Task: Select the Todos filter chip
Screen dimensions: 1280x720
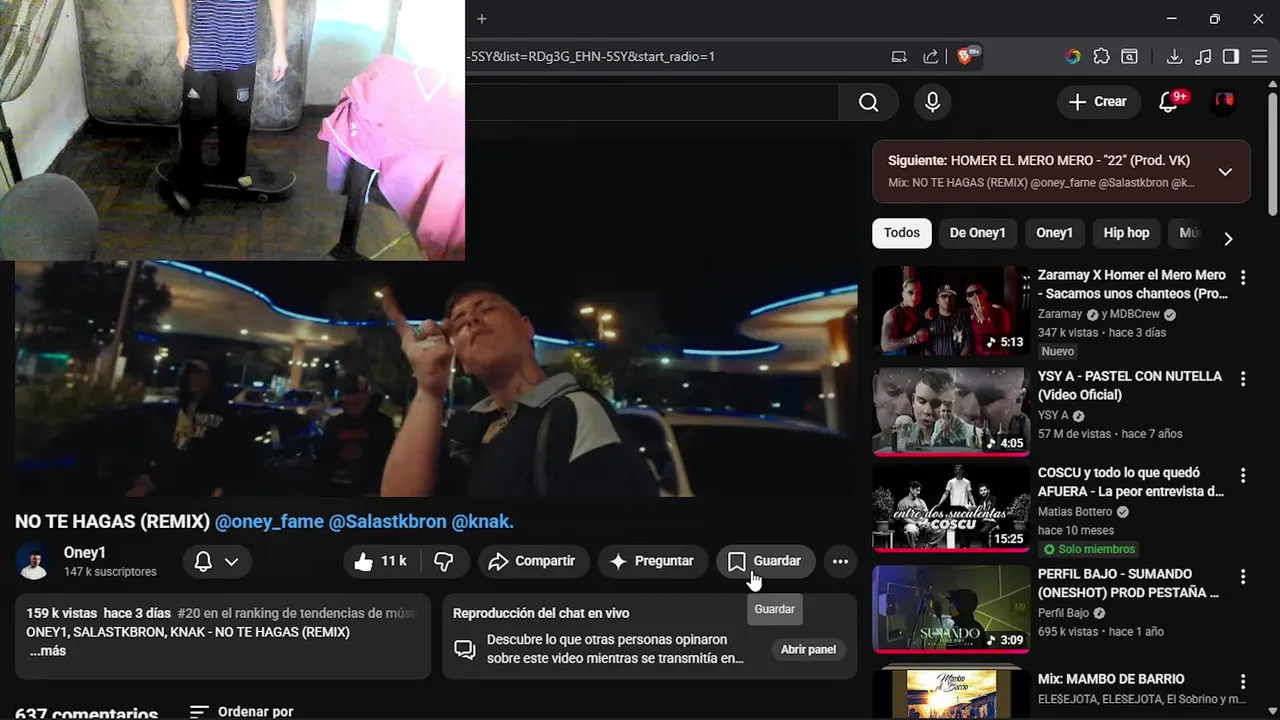Action: pyautogui.click(x=901, y=233)
